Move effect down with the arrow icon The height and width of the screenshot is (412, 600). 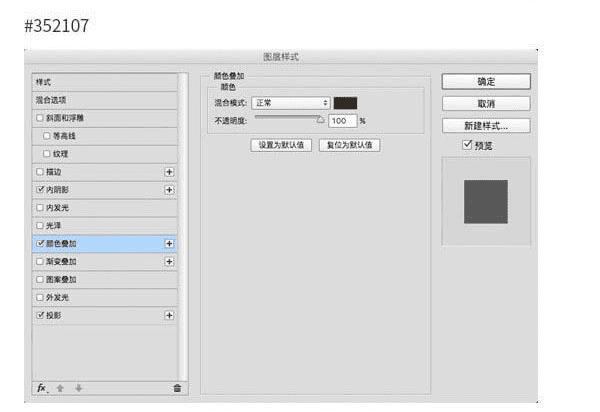78,388
